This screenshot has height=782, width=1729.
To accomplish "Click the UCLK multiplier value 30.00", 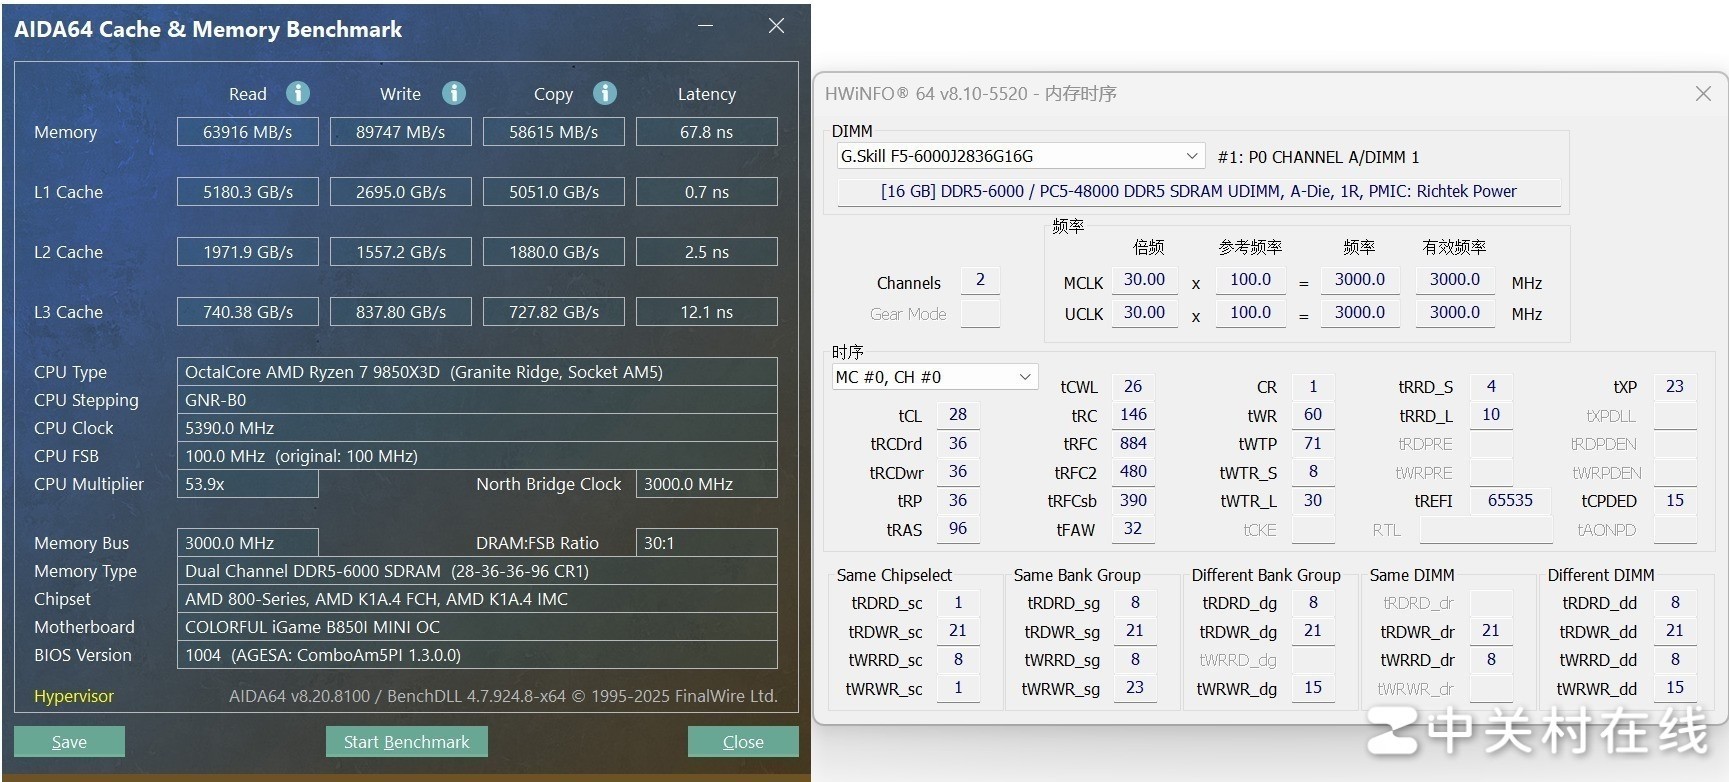I will [x=1144, y=313].
